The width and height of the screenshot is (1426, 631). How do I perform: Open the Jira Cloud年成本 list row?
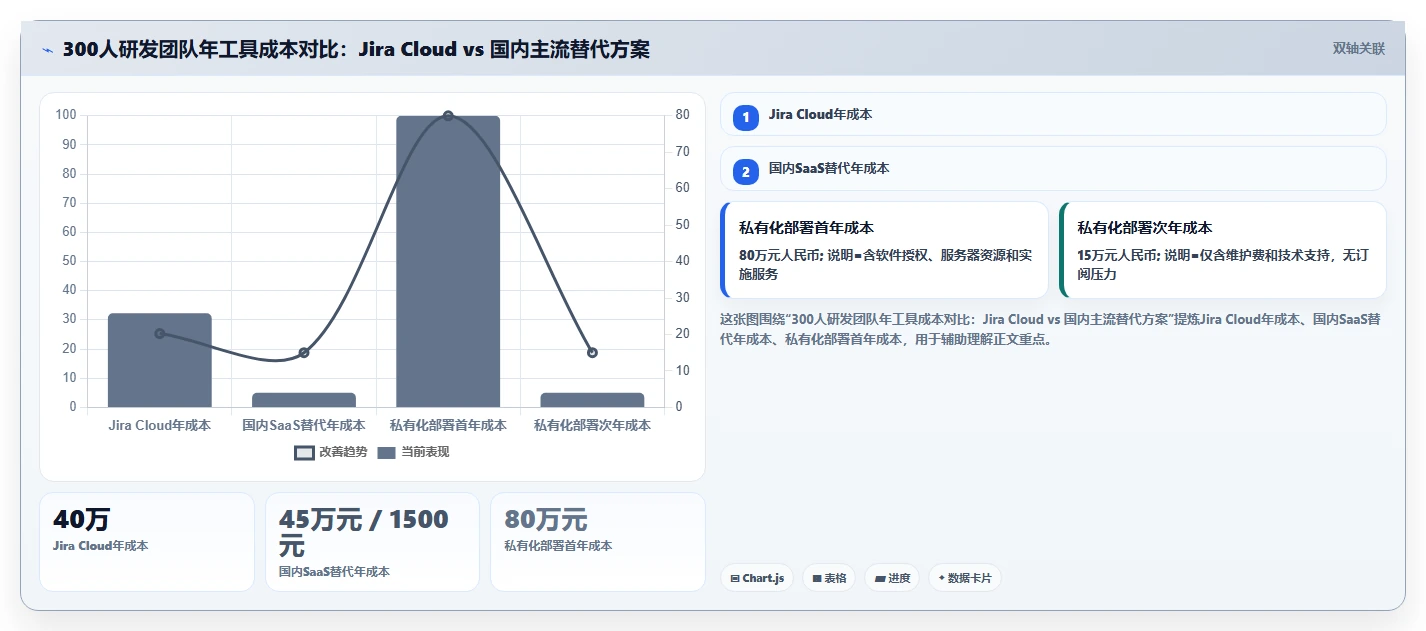1053,114
